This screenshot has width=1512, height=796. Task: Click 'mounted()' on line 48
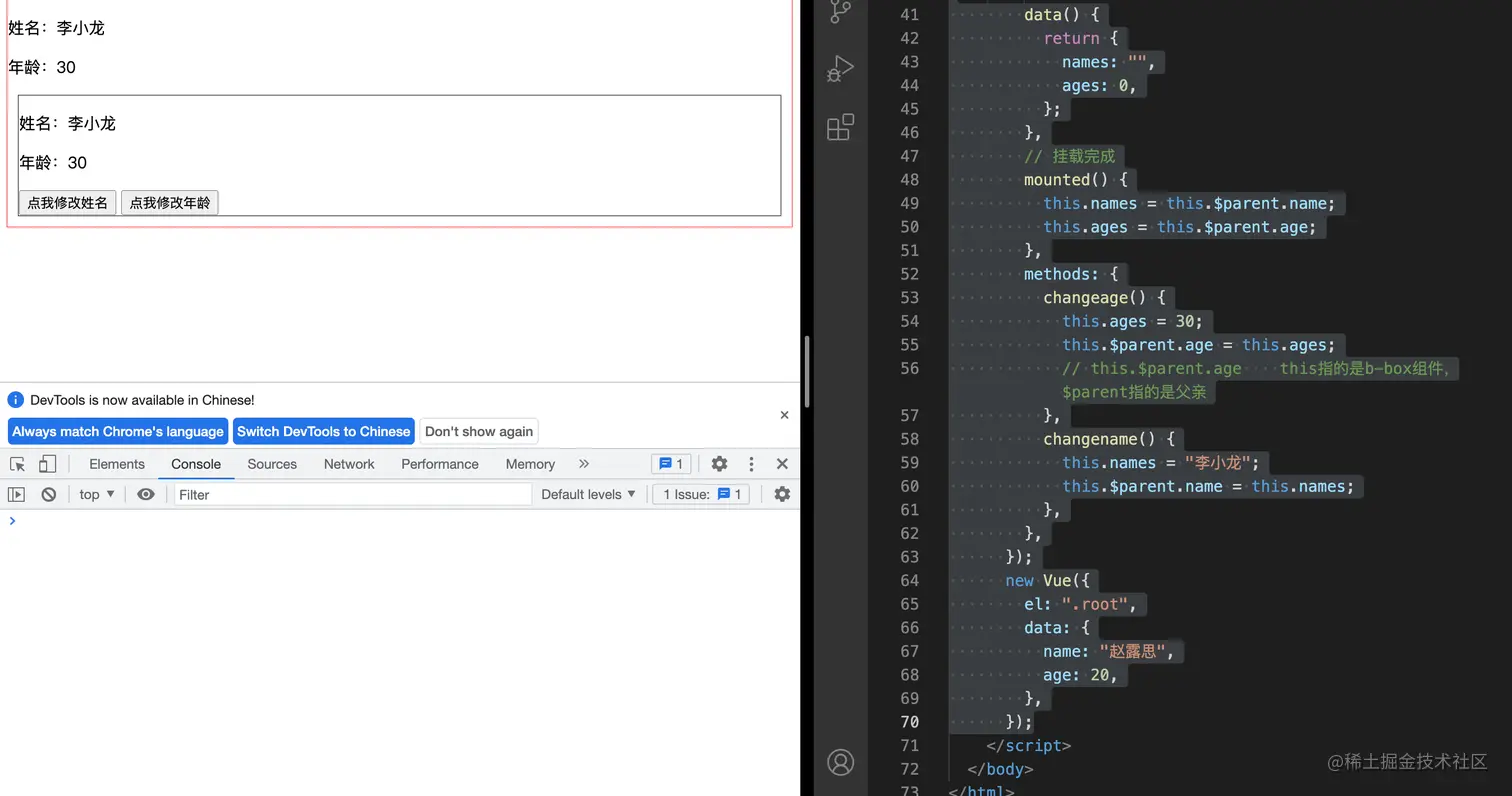point(1066,180)
